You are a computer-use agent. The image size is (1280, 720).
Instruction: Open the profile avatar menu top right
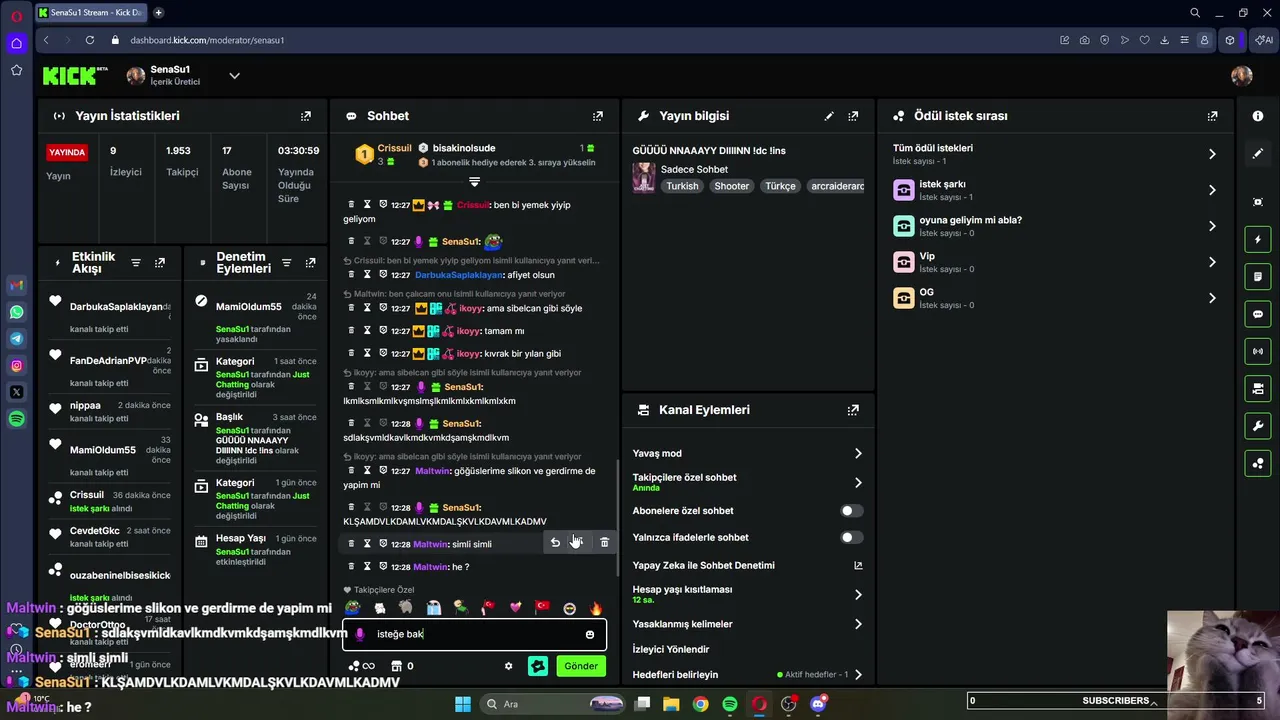1242,76
